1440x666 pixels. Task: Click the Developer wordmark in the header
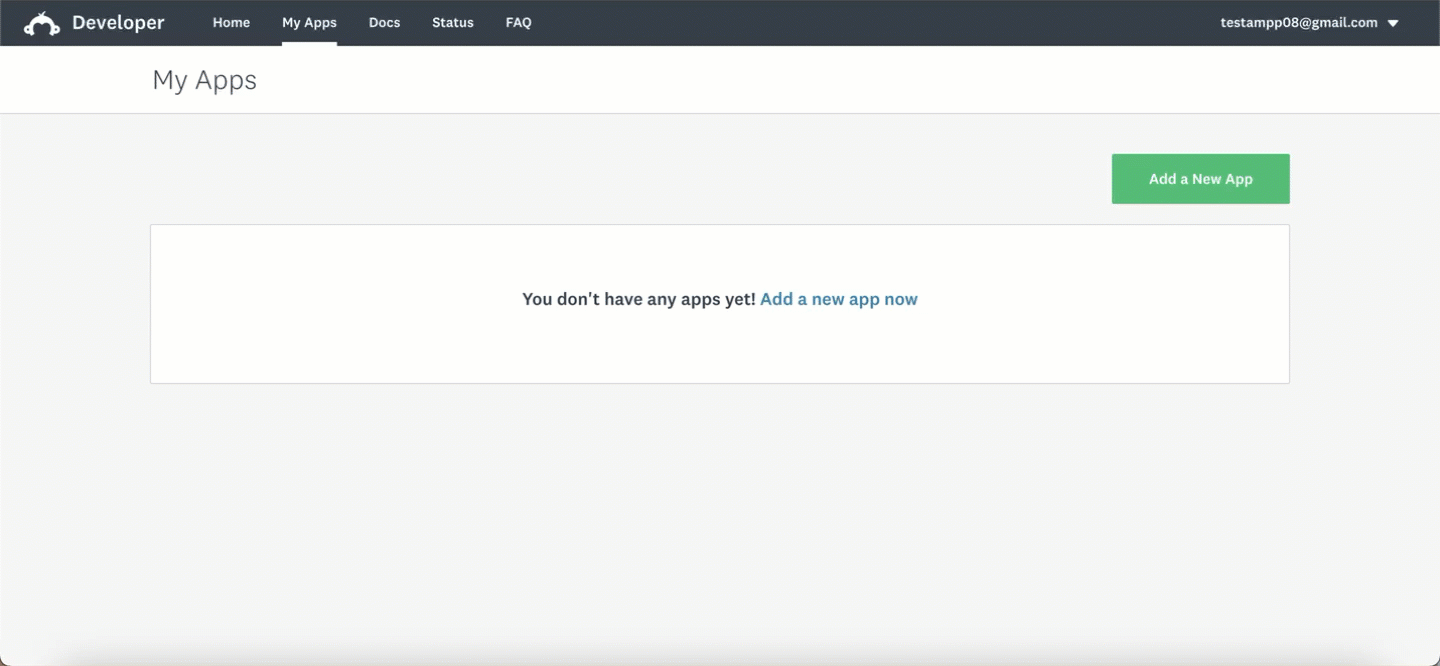119,21
